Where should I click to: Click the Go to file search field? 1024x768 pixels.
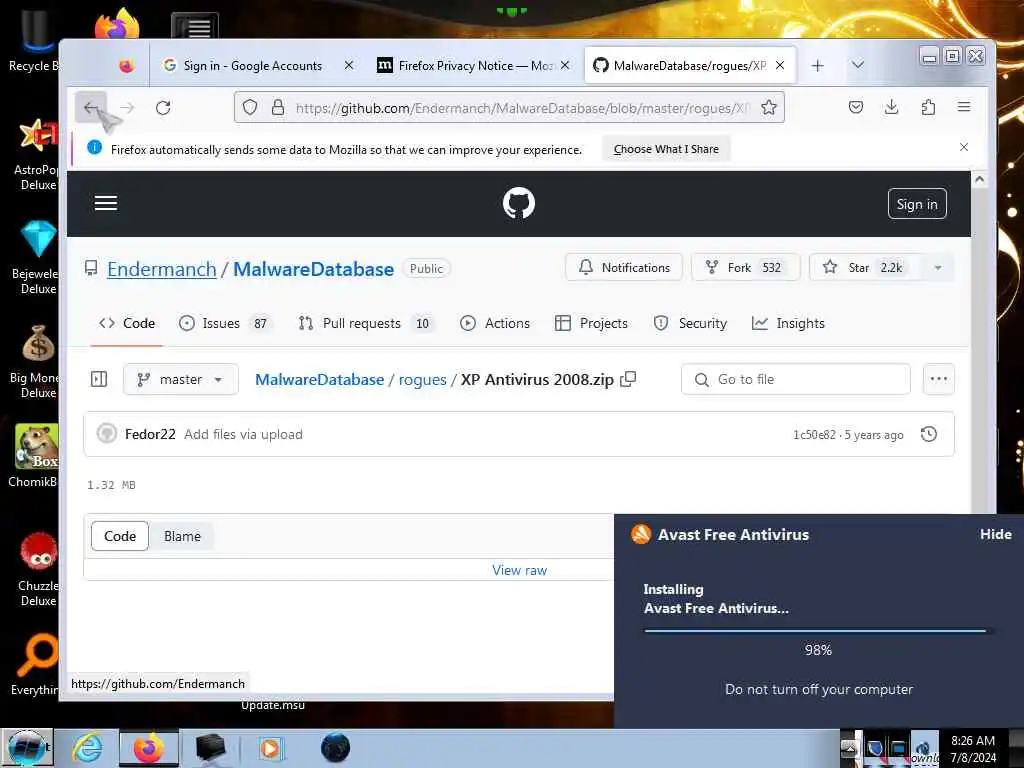coord(795,379)
